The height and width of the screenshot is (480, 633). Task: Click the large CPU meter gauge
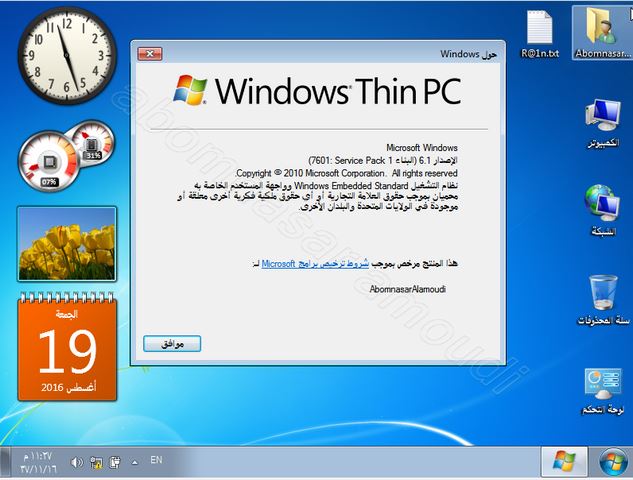pos(49,161)
